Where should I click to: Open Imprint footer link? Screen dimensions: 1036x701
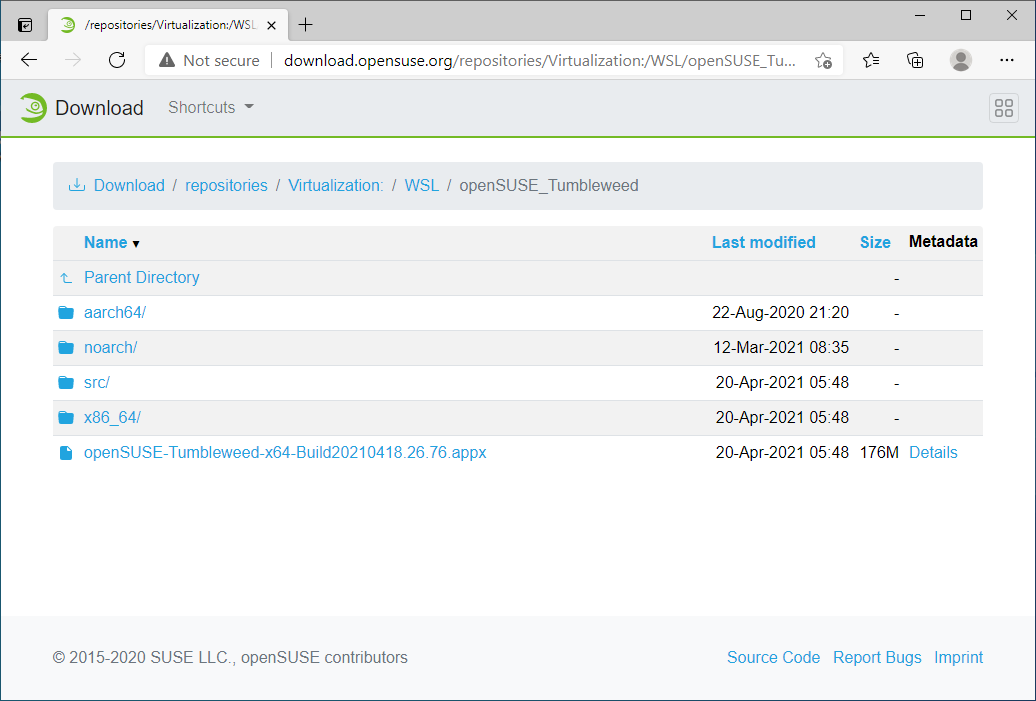[x=958, y=657]
